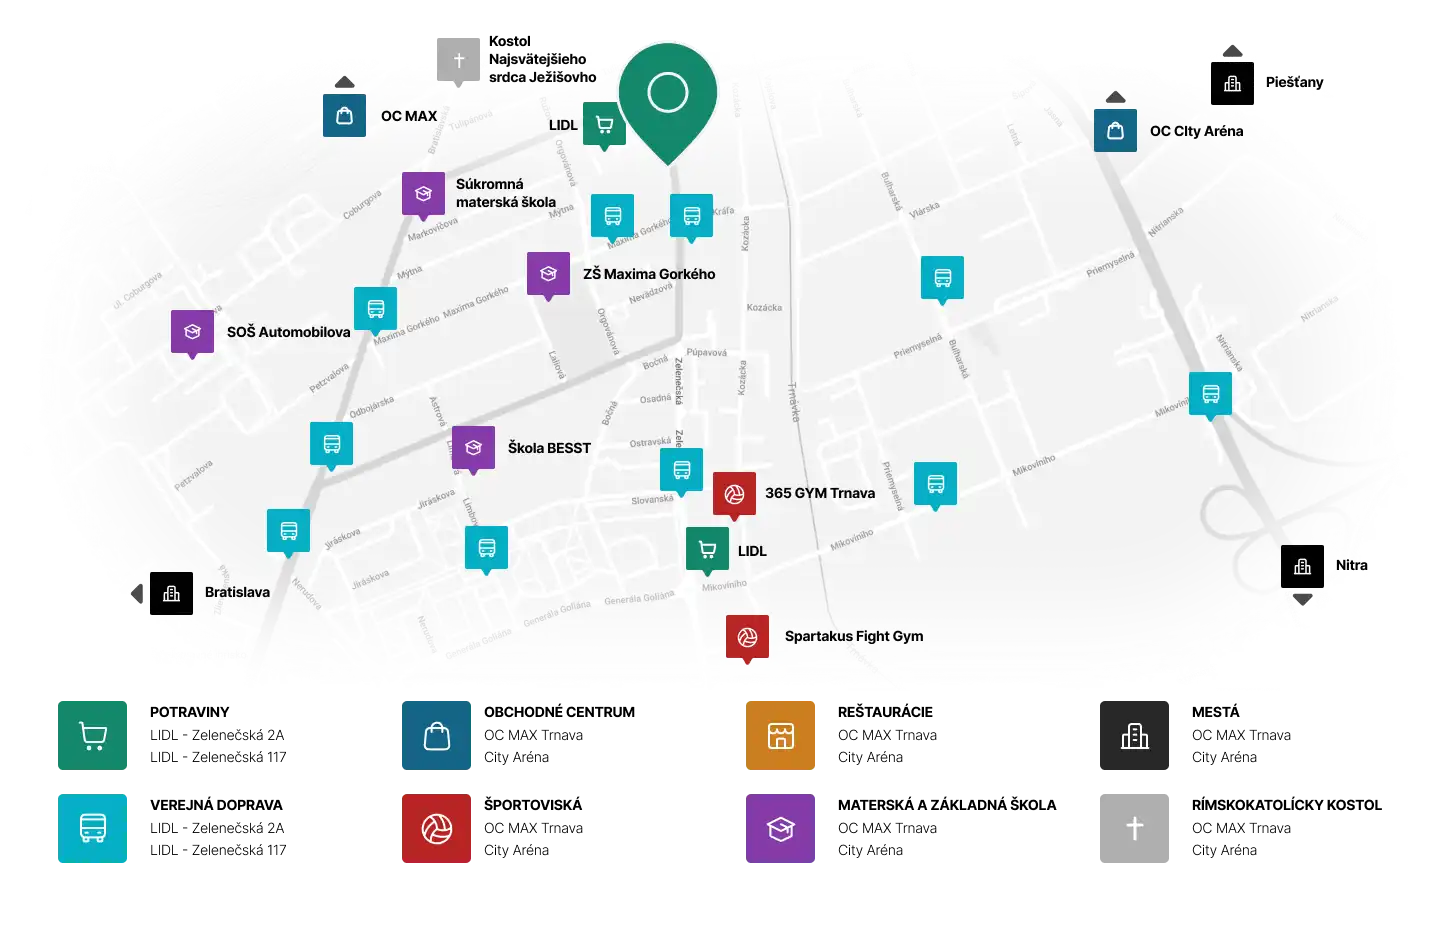Select the Piešťany city building marker
Screen dimensions: 1440x933
click(x=1232, y=83)
